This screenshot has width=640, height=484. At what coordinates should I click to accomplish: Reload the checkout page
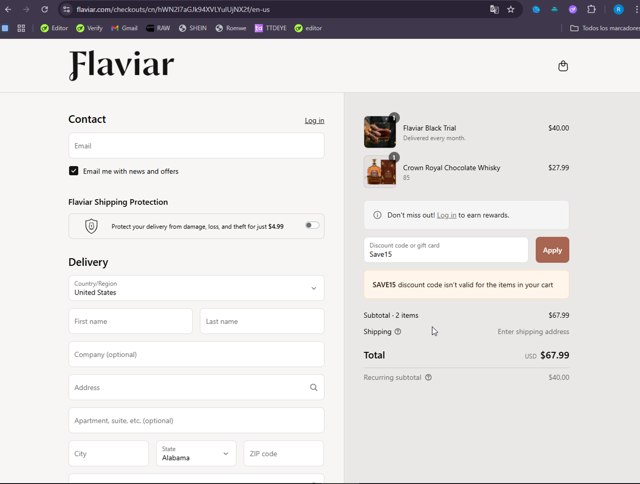coord(44,9)
